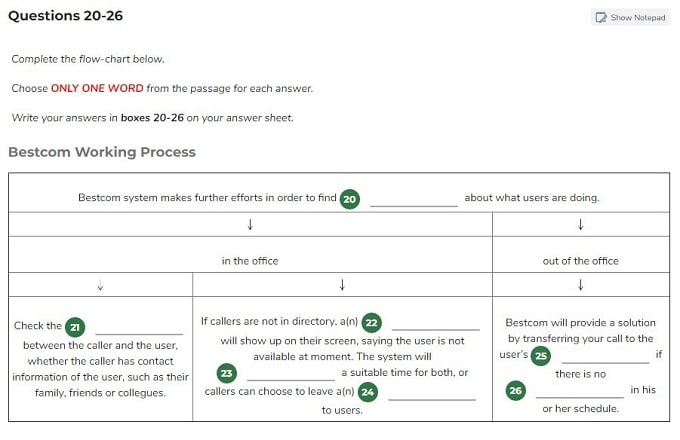Viewport: 680px width, 440px height.
Task: Click the green number 26 badge
Action: click(516, 391)
